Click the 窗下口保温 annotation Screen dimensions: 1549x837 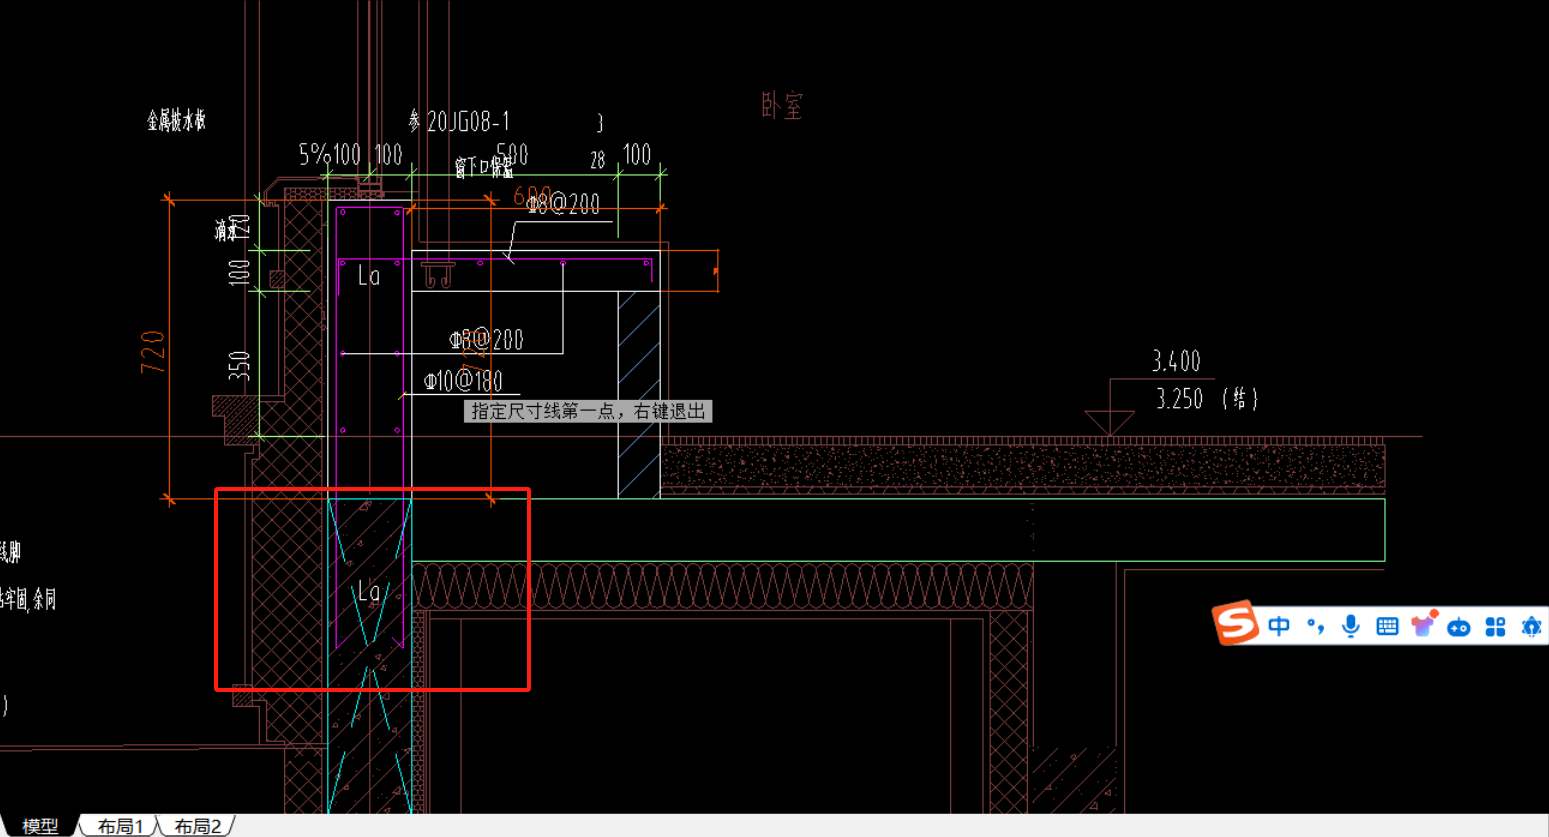(x=483, y=167)
